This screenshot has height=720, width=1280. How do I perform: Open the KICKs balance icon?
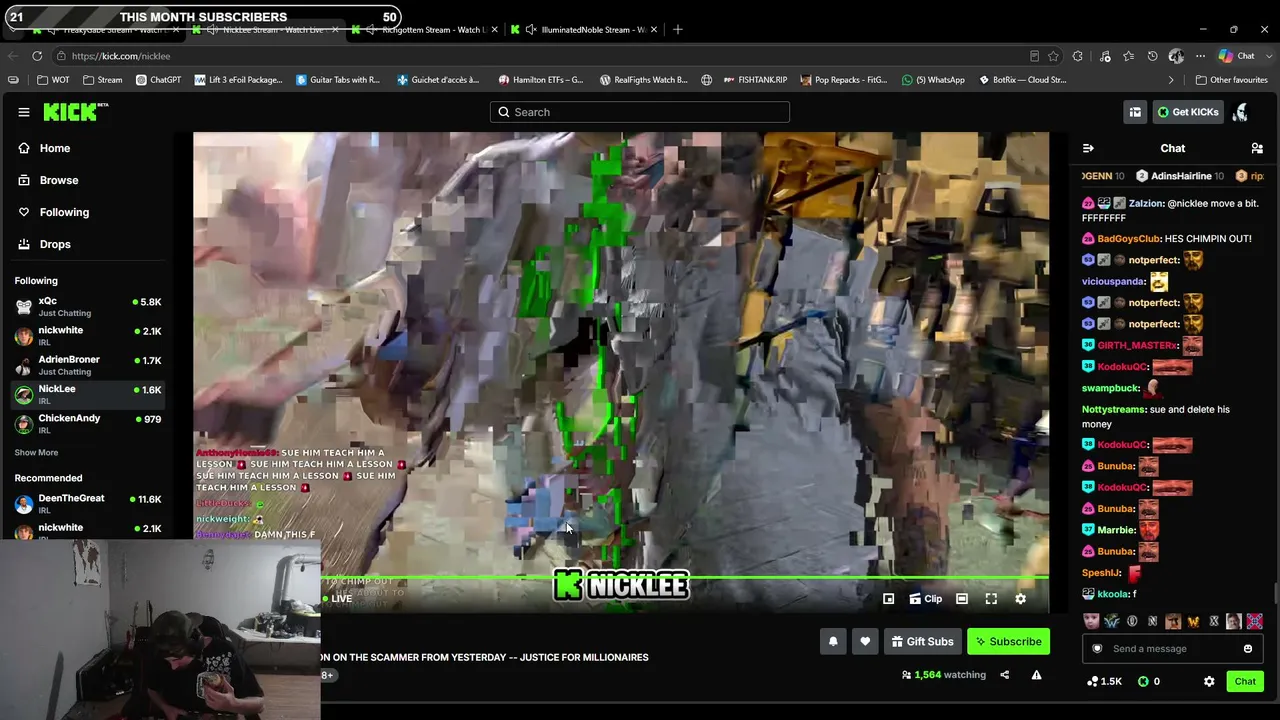tap(1144, 681)
